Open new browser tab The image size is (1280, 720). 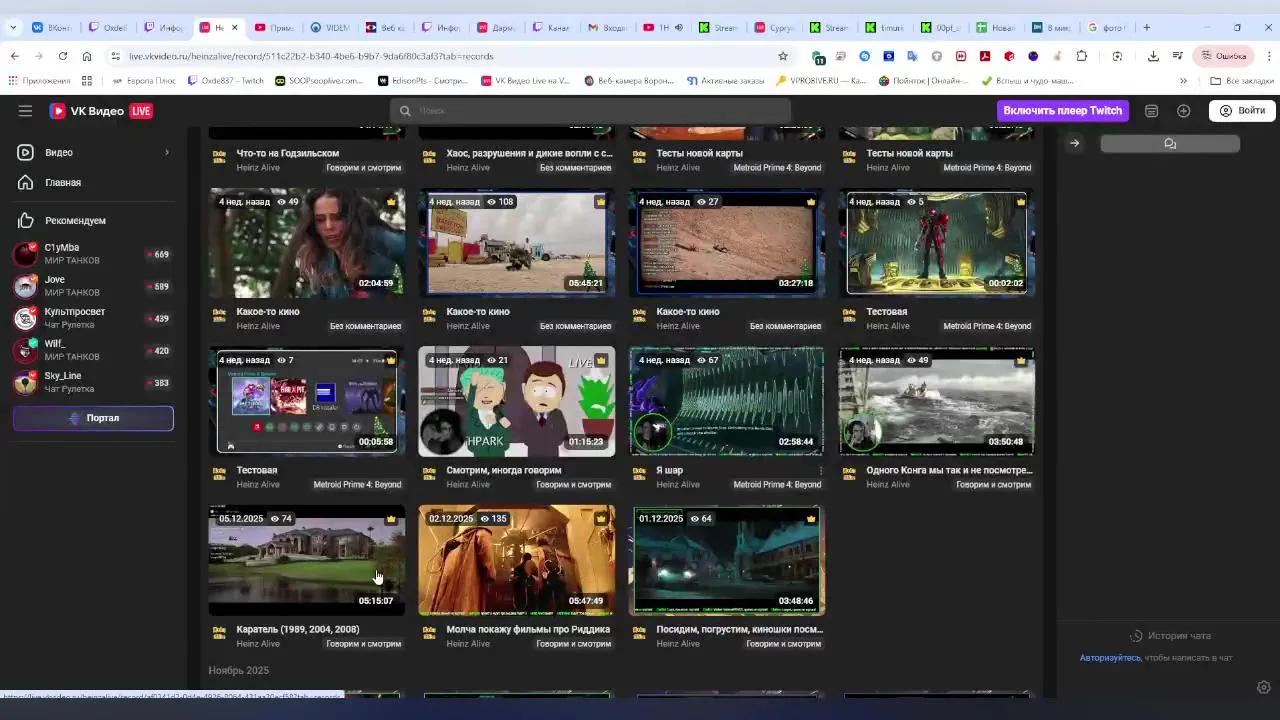[1147, 27]
